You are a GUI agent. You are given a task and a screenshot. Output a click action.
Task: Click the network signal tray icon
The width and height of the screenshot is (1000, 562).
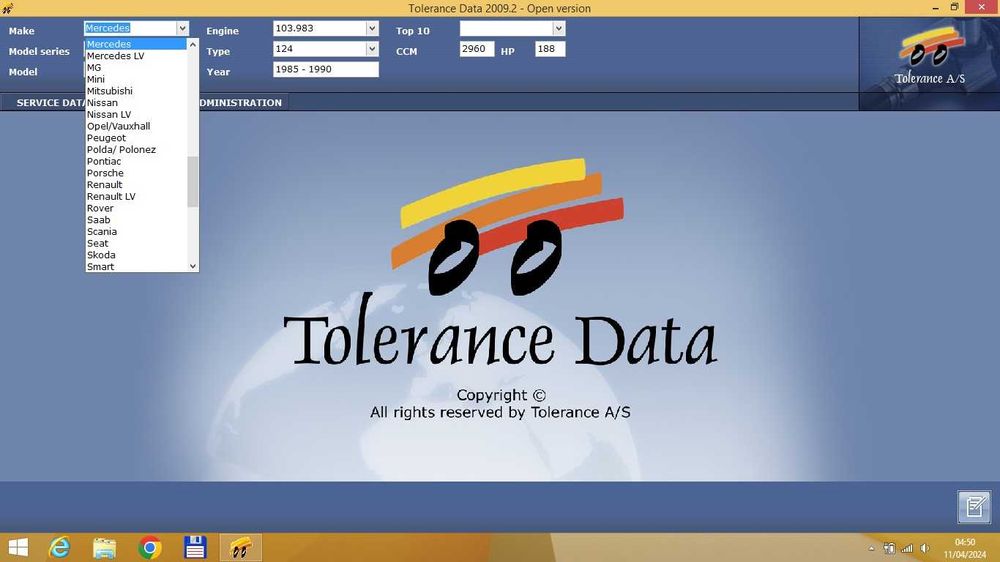[x=906, y=548]
